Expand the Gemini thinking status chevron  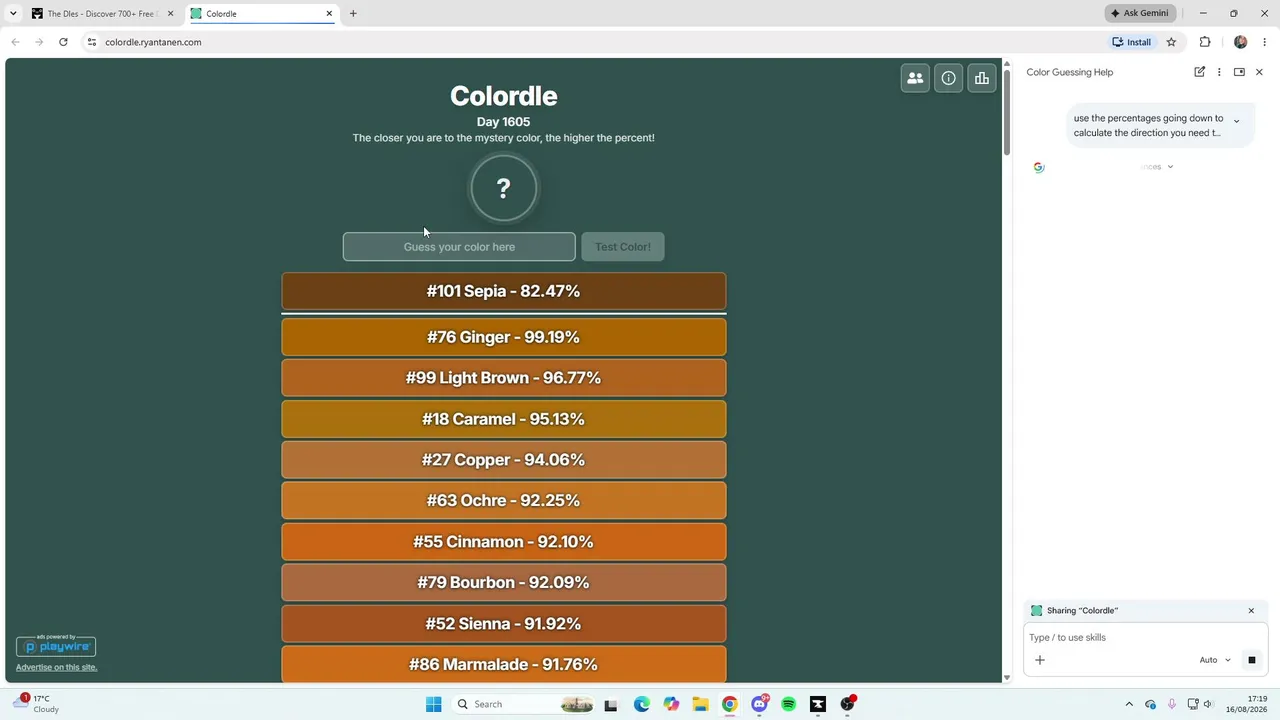(x=1170, y=167)
